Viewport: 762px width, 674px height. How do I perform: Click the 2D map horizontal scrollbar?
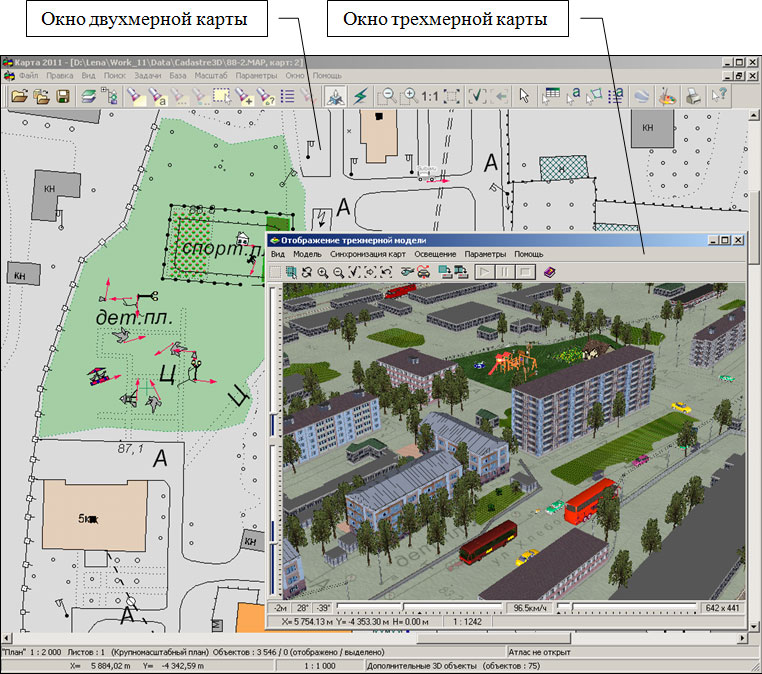[374, 638]
